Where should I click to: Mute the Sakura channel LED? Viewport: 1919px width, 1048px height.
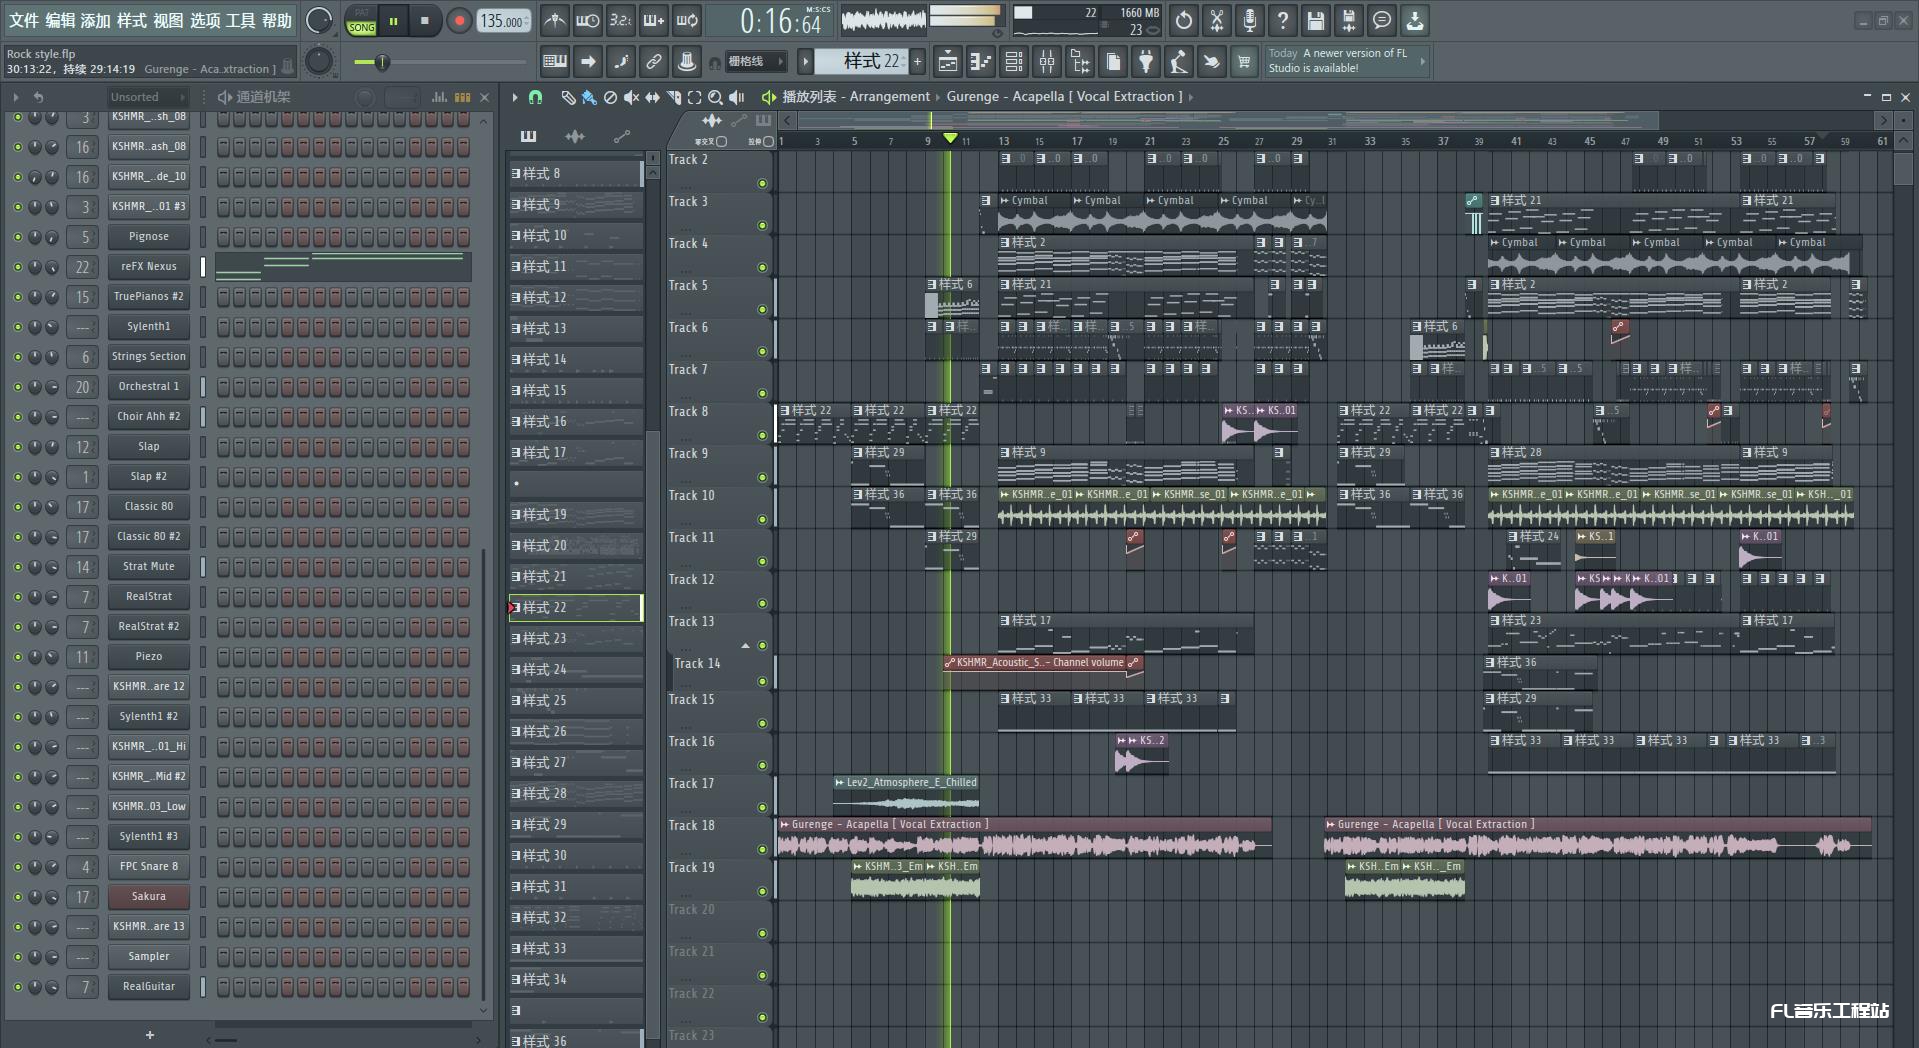pyautogui.click(x=17, y=897)
